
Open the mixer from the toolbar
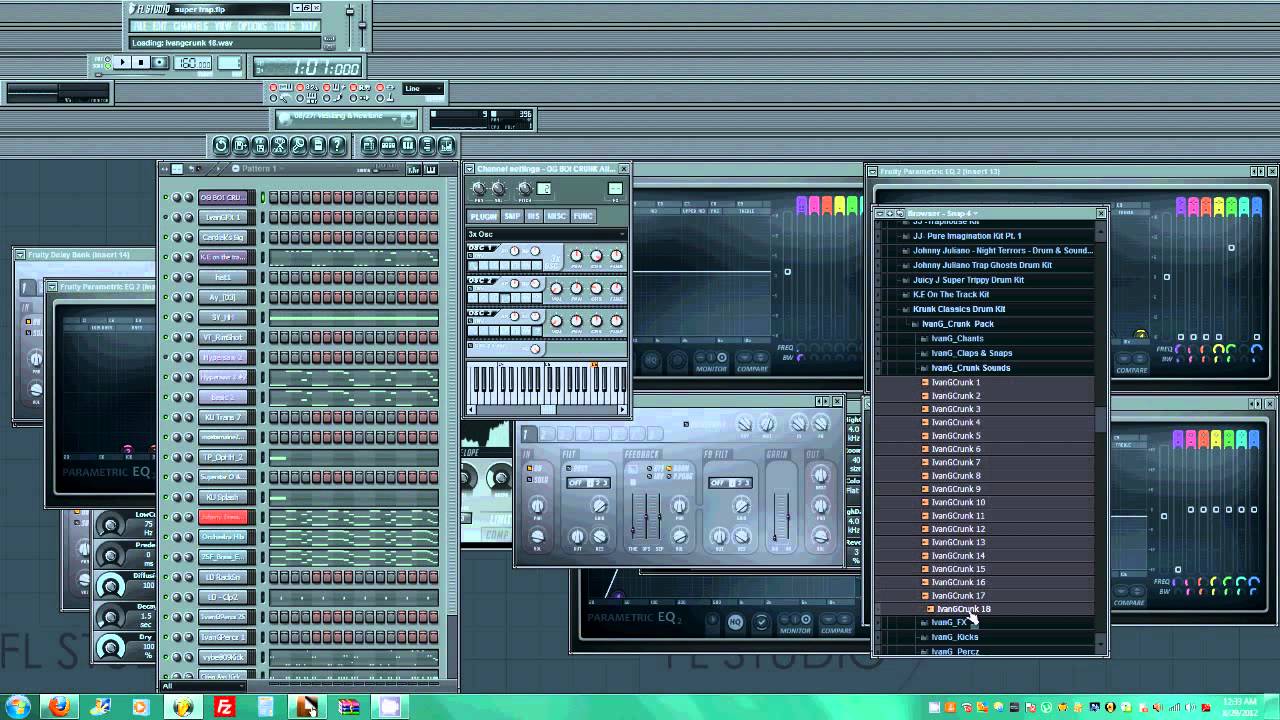[445, 146]
